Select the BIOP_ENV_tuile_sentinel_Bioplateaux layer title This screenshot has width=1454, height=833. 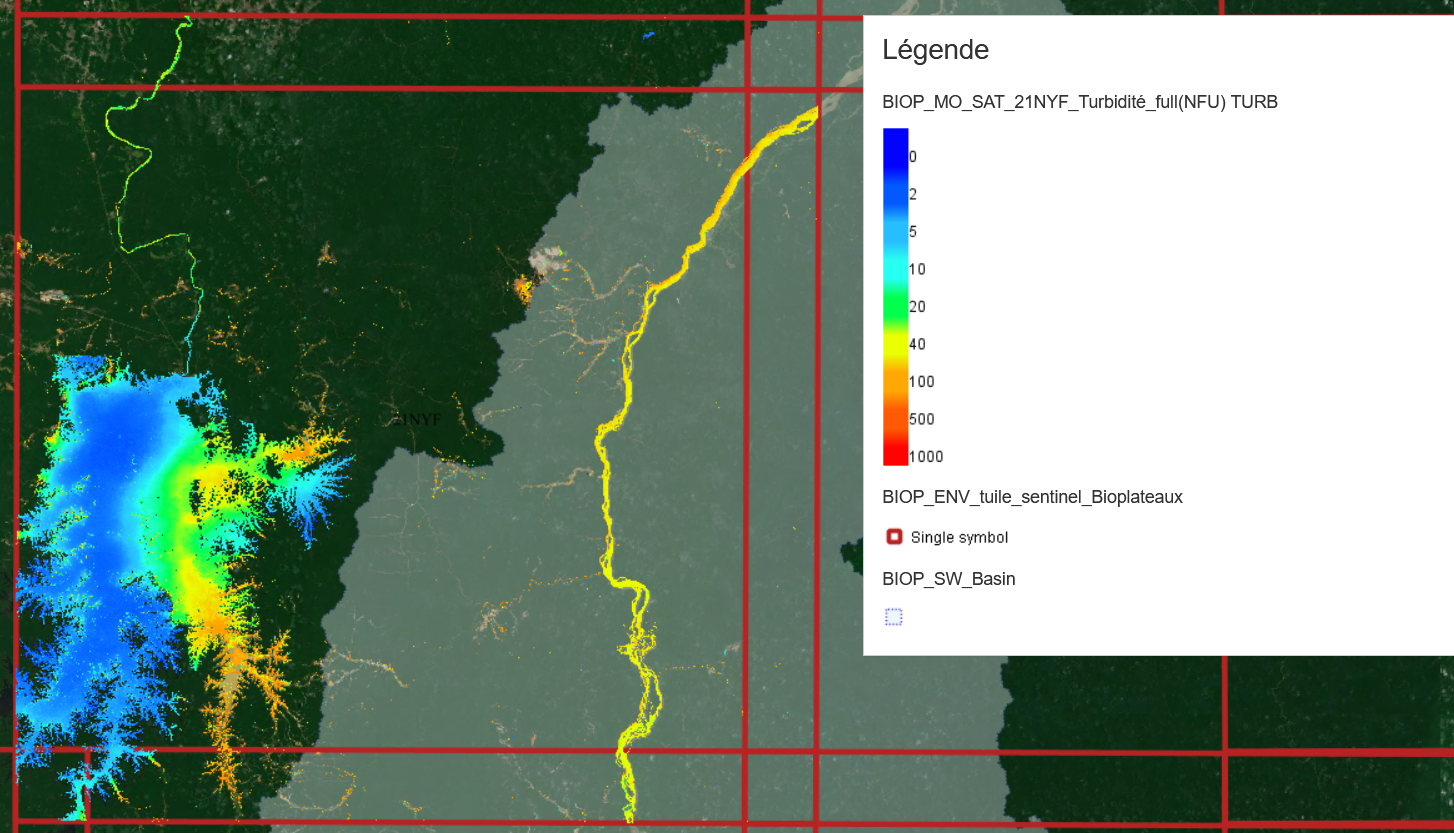tap(1032, 497)
